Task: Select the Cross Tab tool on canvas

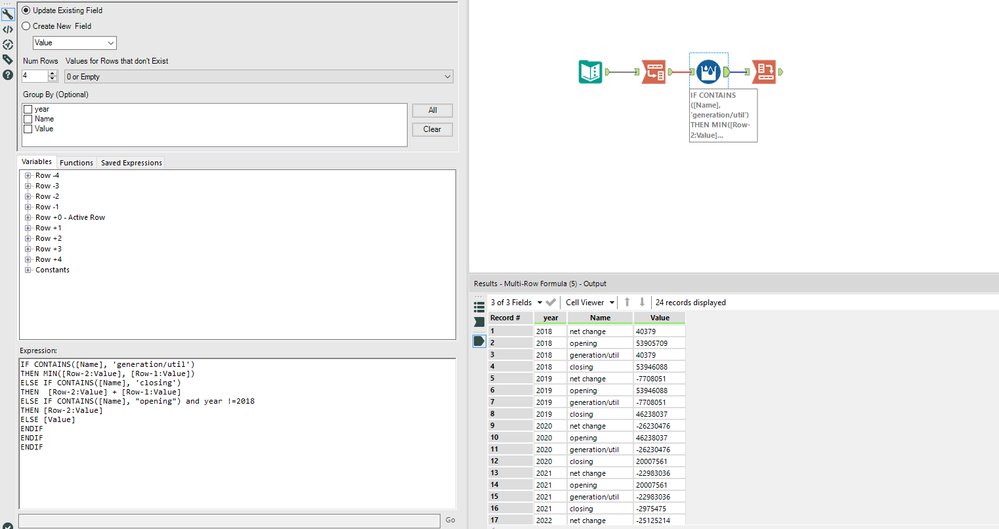Action: coord(764,72)
